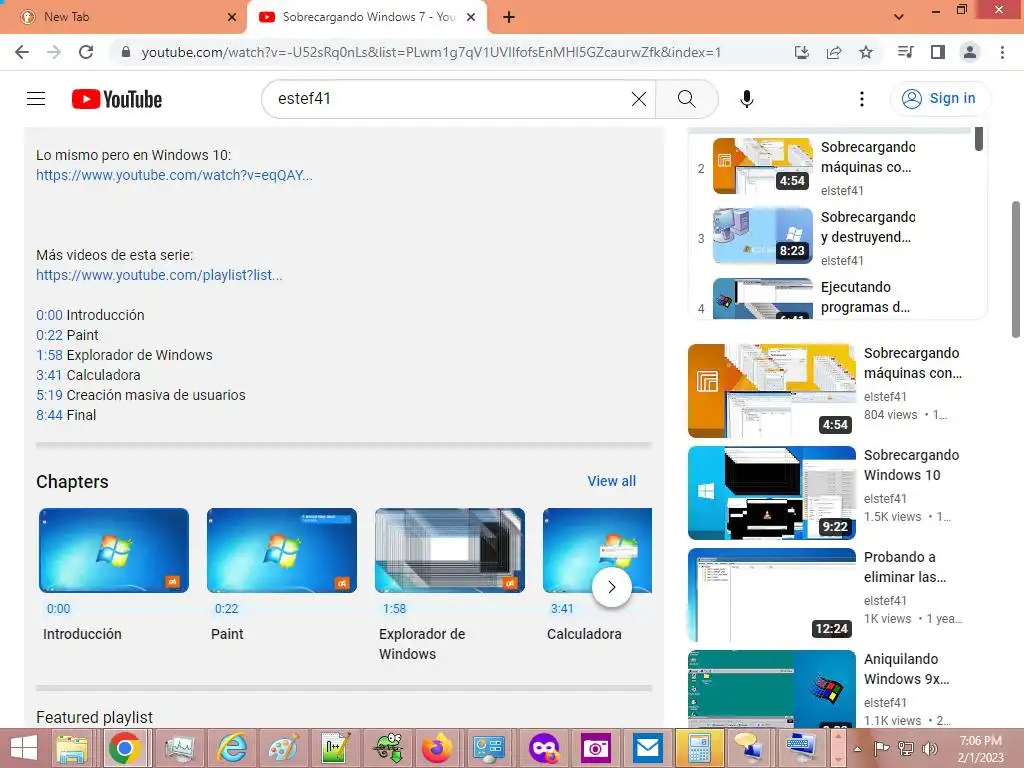Open Internet Explorer from the taskbar
1024x768 pixels.
(232, 748)
